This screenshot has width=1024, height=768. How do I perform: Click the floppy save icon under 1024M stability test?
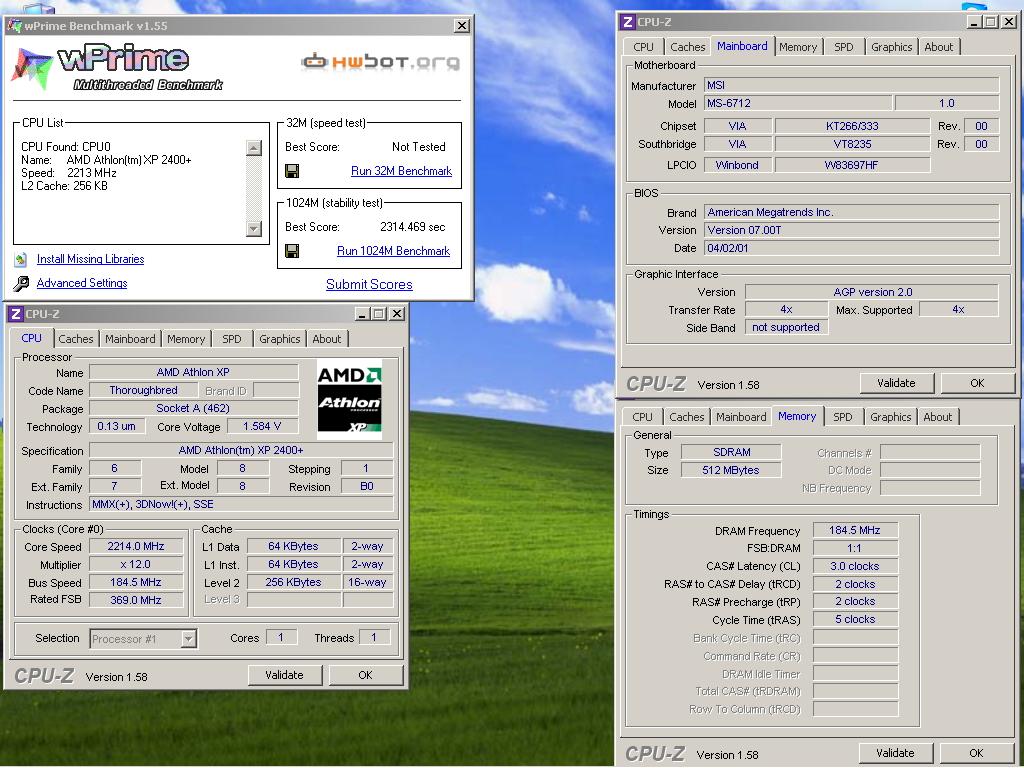click(292, 251)
